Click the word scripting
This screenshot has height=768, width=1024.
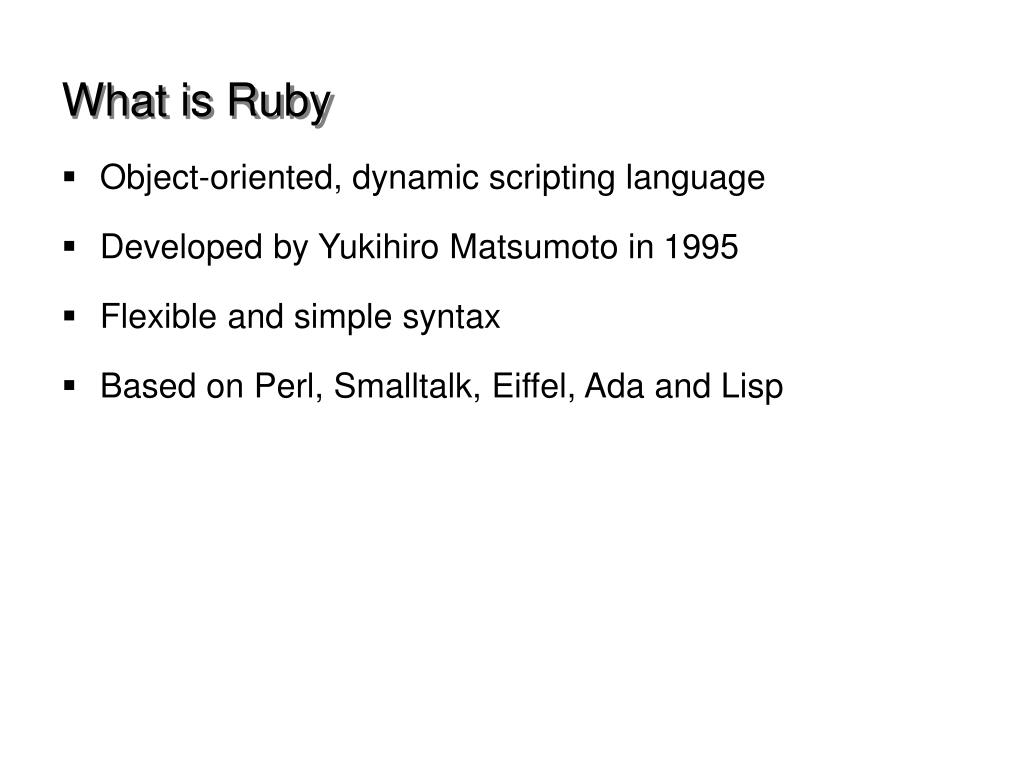coord(552,179)
